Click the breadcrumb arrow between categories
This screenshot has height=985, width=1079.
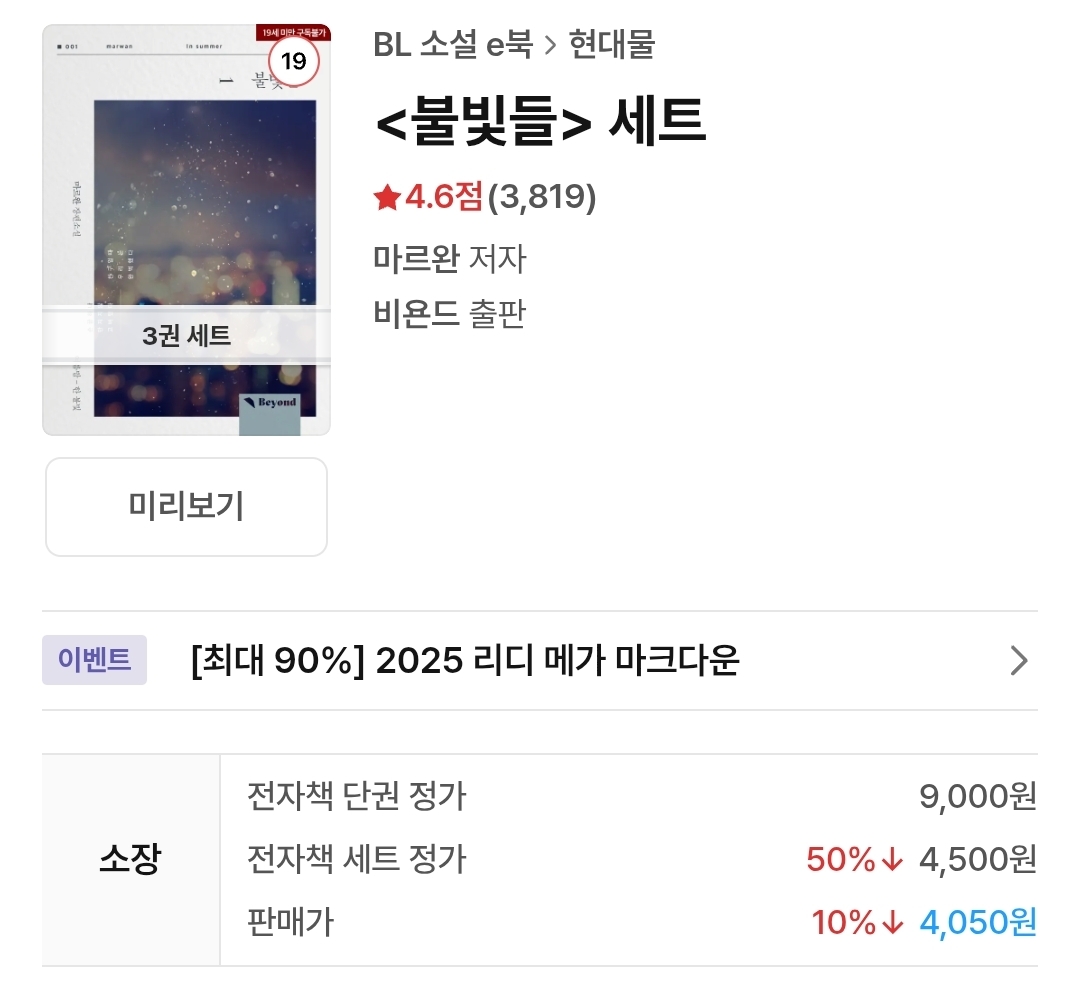550,45
